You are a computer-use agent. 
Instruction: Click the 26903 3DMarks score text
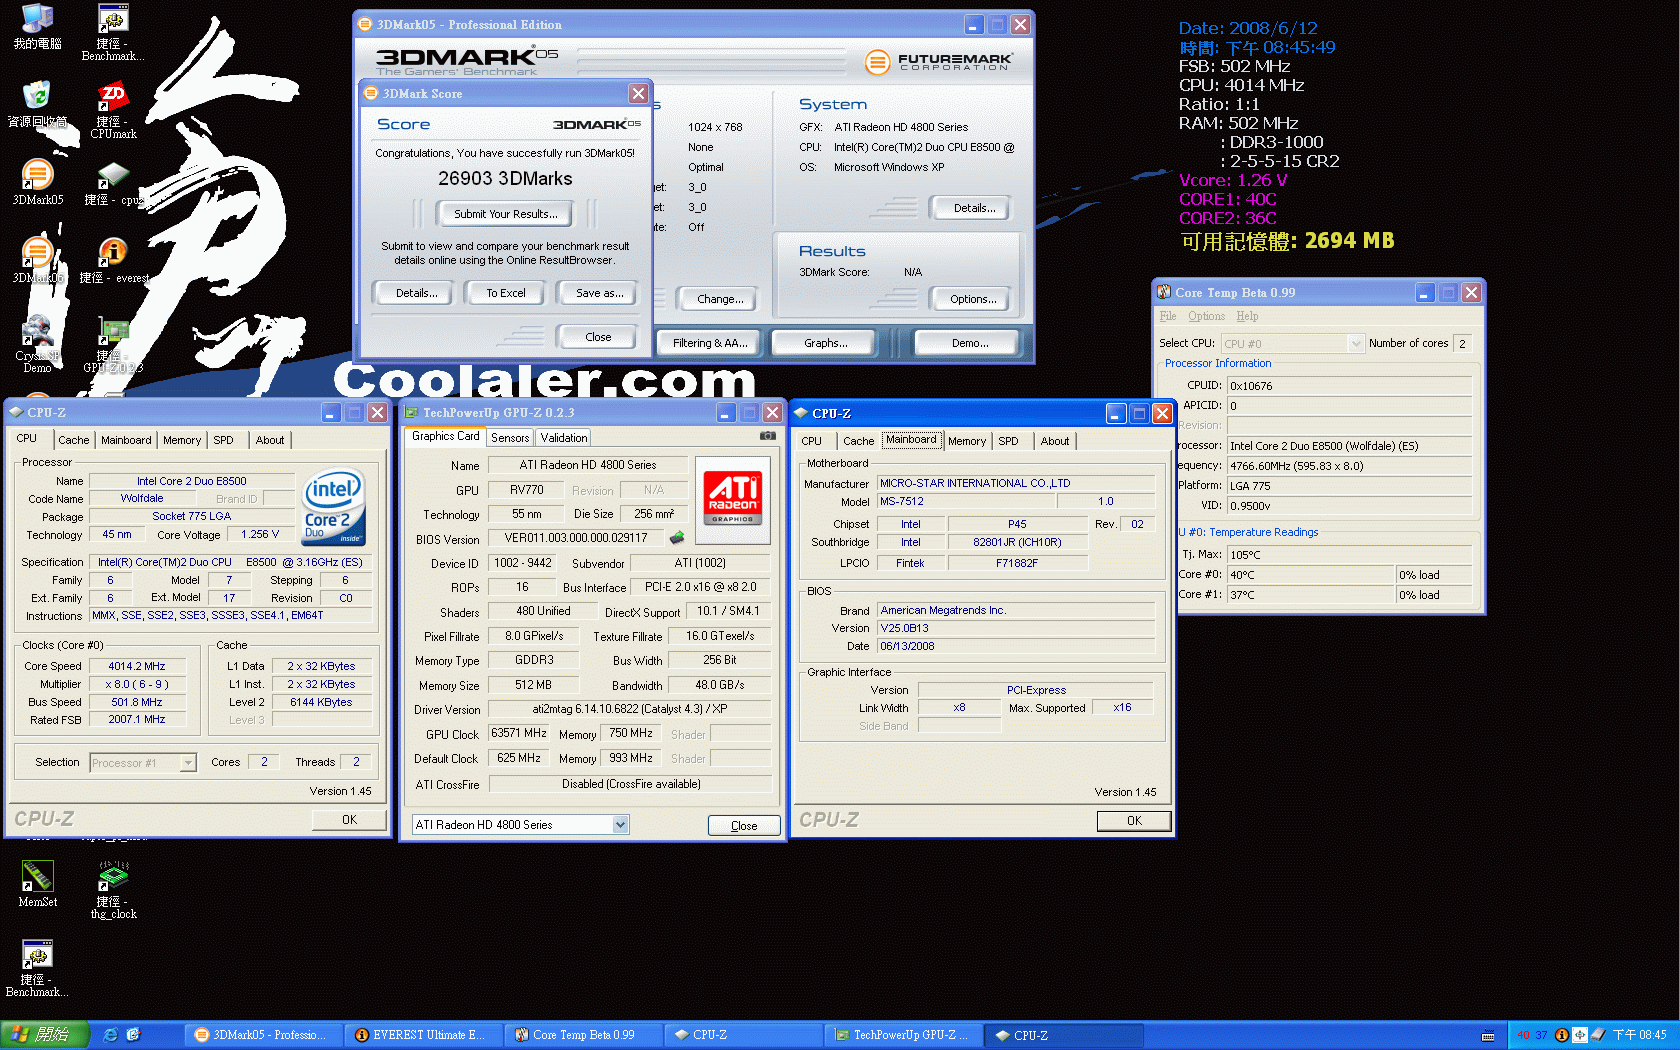[505, 179]
